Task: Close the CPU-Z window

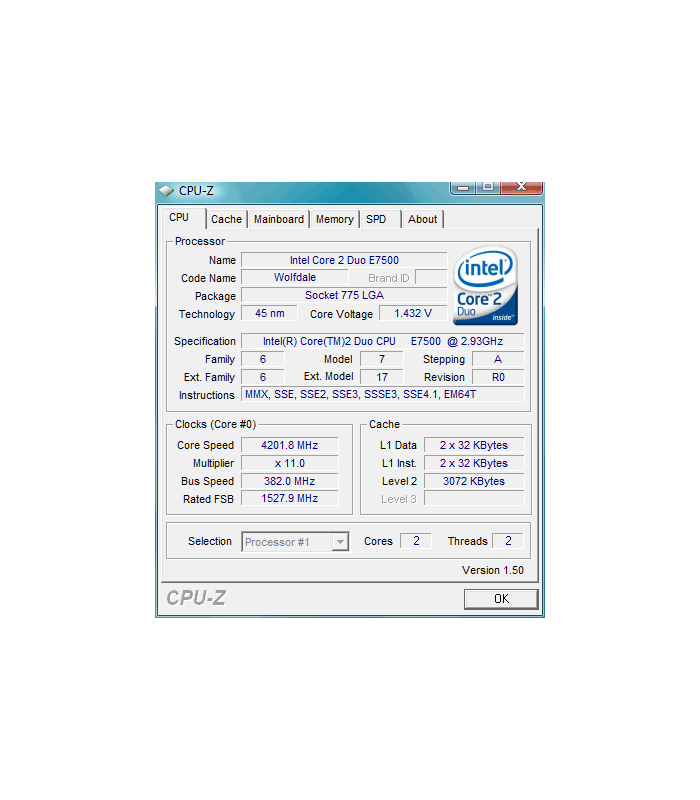Action: coord(521,187)
